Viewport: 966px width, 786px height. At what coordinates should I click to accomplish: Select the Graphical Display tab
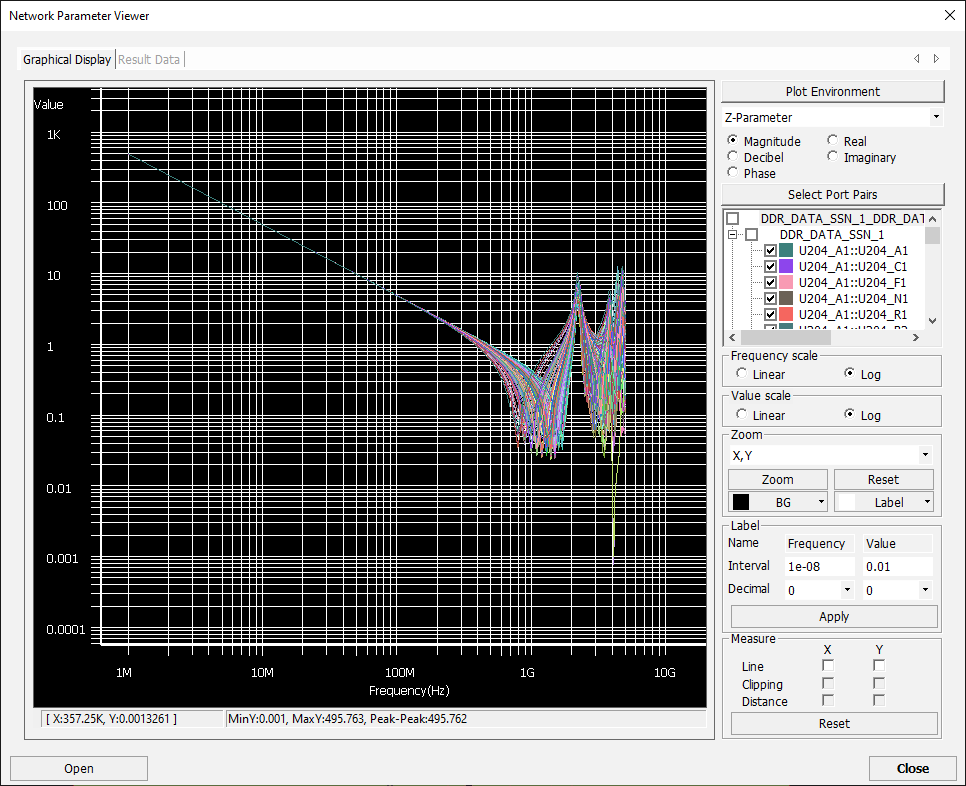click(x=67, y=59)
